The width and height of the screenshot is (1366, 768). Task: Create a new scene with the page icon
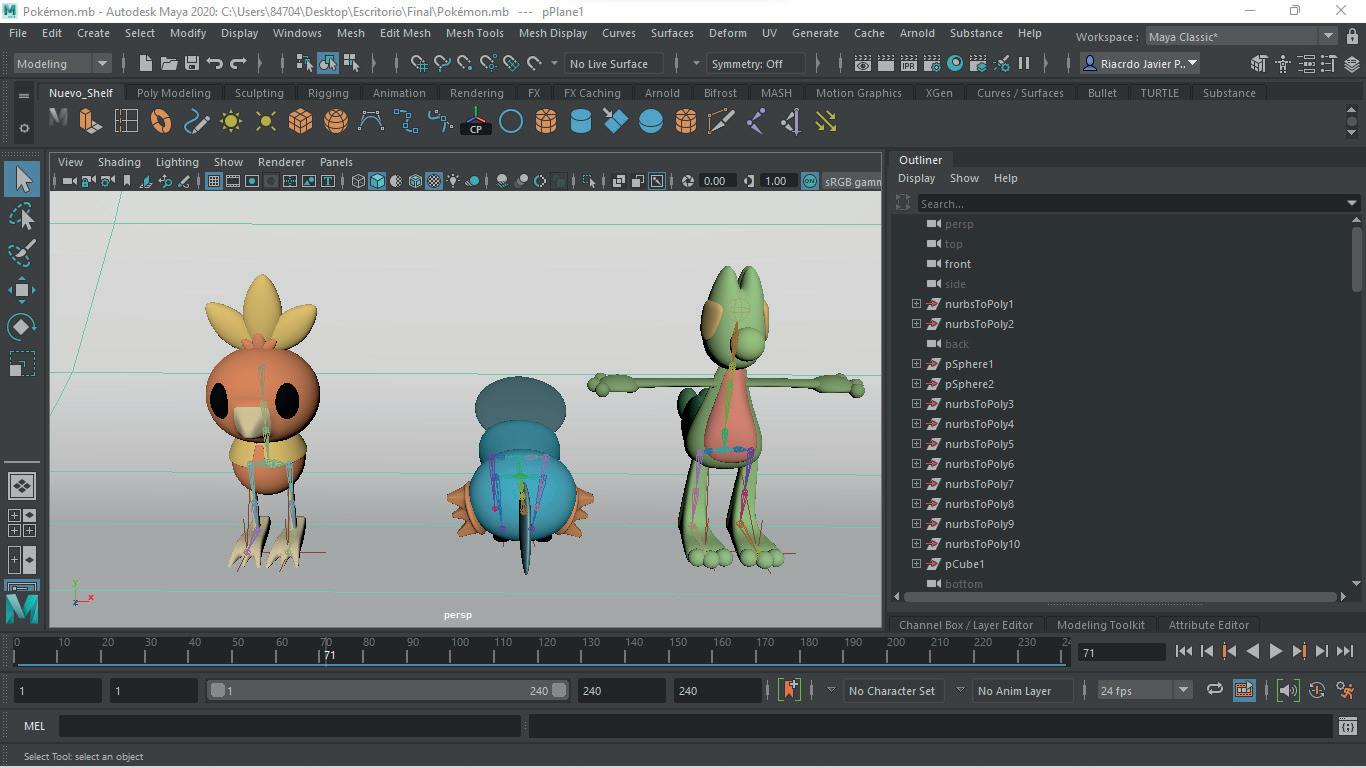[x=146, y=63]
